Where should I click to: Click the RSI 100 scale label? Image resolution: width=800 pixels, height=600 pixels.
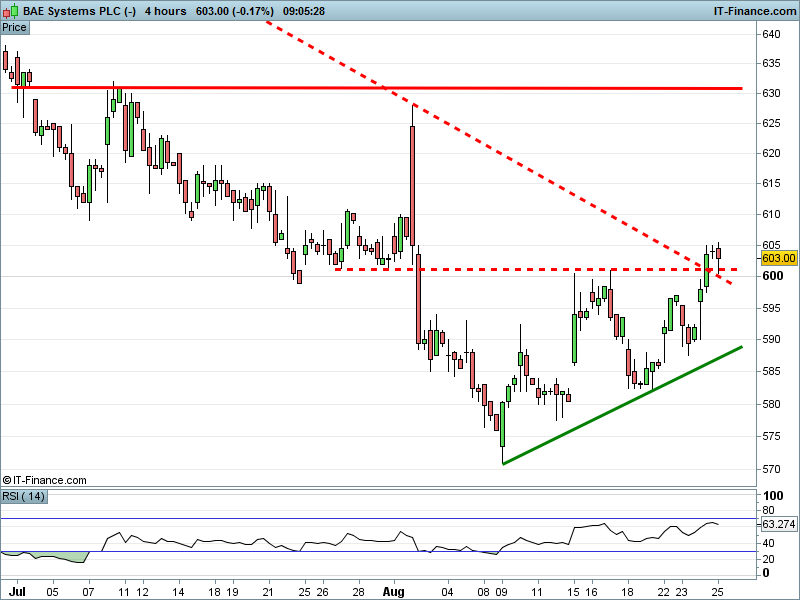click(772, 495)
